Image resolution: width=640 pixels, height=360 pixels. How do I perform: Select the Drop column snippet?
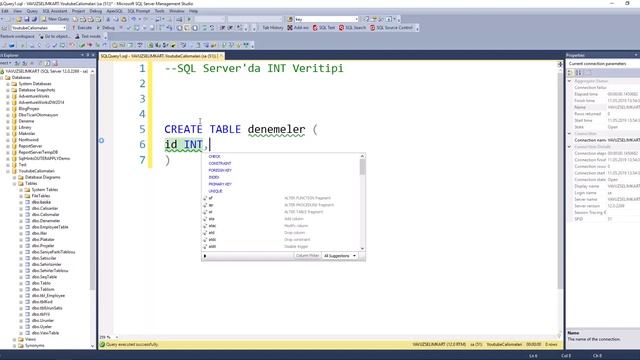[x=282, y=233]
